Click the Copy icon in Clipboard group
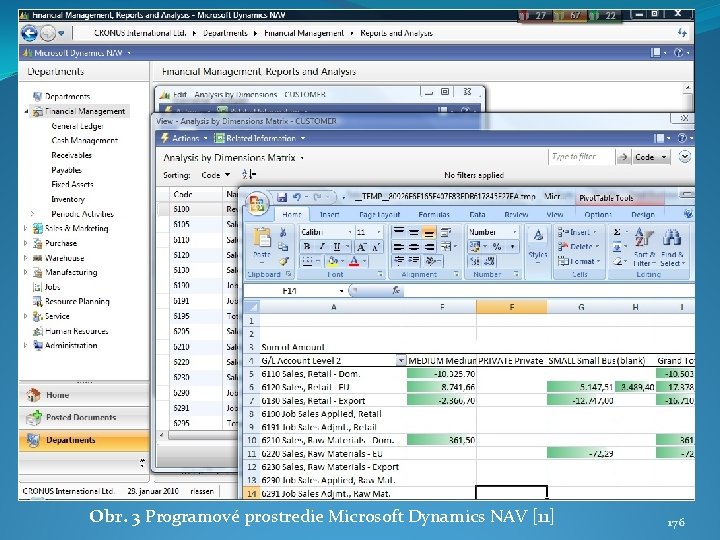The image size is (720, 540). [x=283, y=247]
